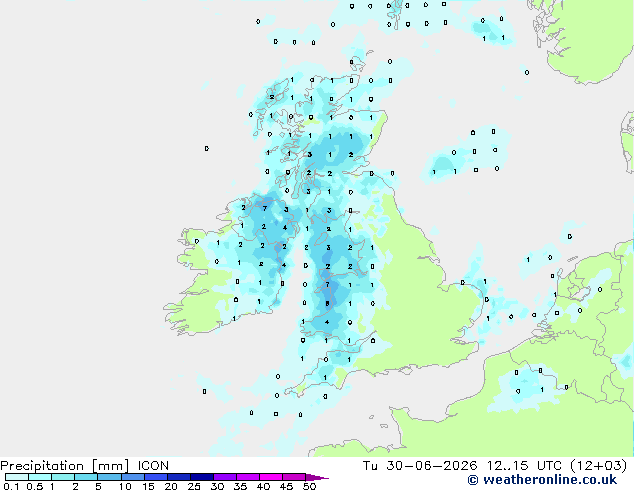This screenshot has width=634, height=490.
Task: Select the magenta 40–45 mm legend swatch
Action: click(271, 477)
